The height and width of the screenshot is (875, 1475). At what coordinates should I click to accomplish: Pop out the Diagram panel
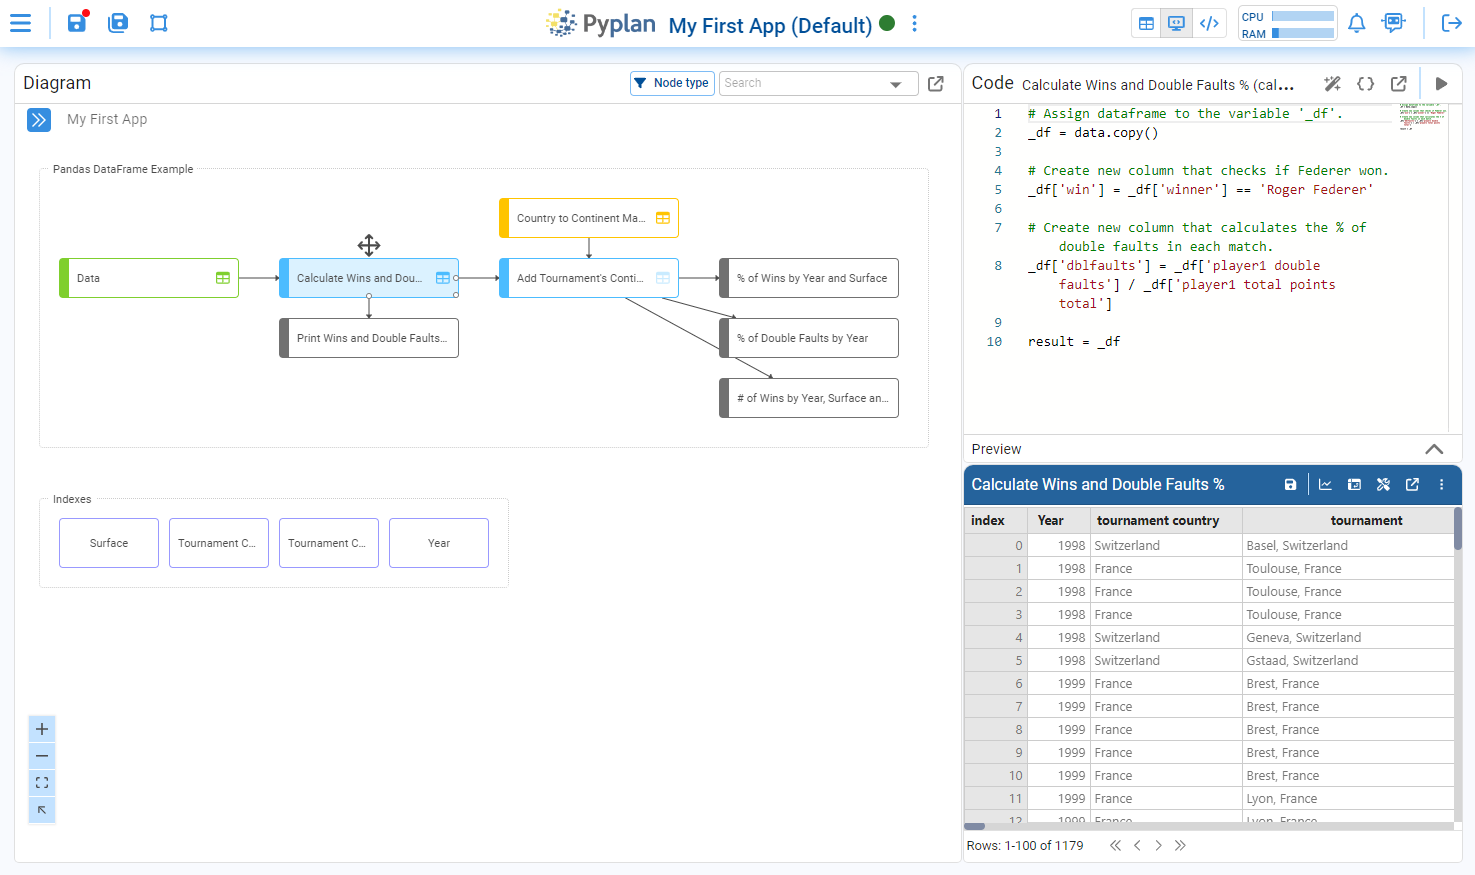pyautogui.click(x=936, y=84)
